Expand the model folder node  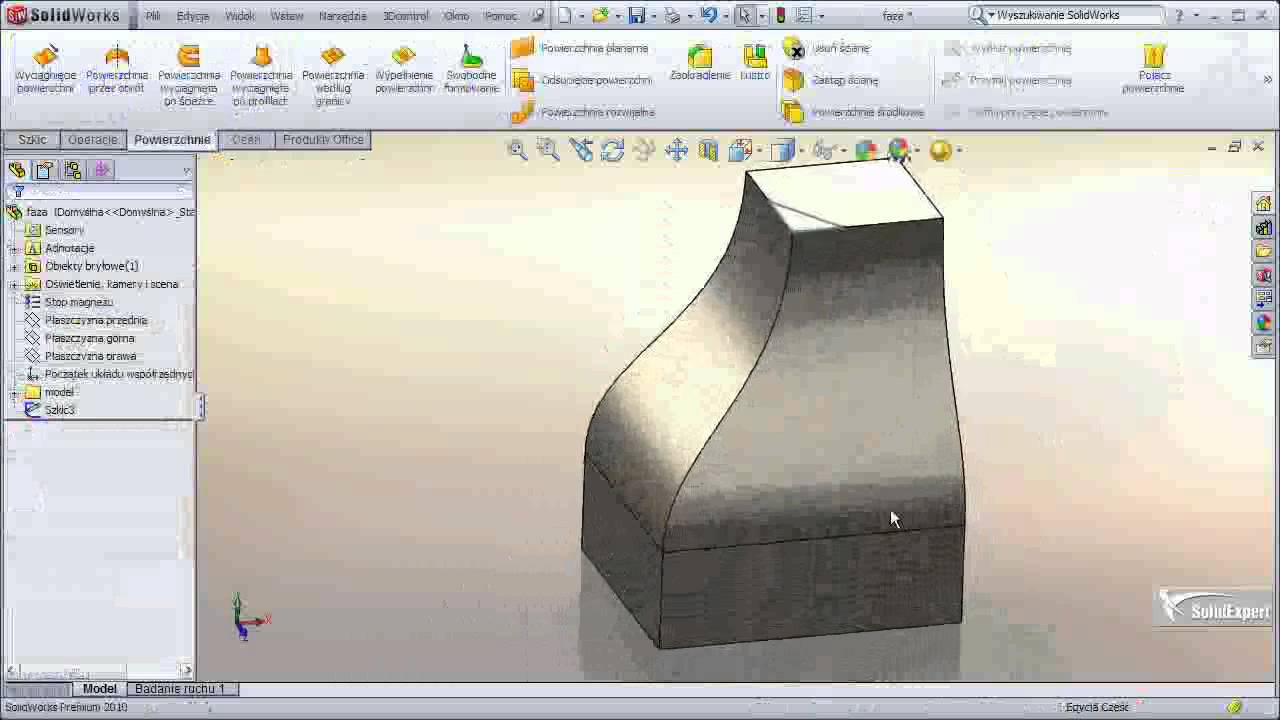coord(14,392)
